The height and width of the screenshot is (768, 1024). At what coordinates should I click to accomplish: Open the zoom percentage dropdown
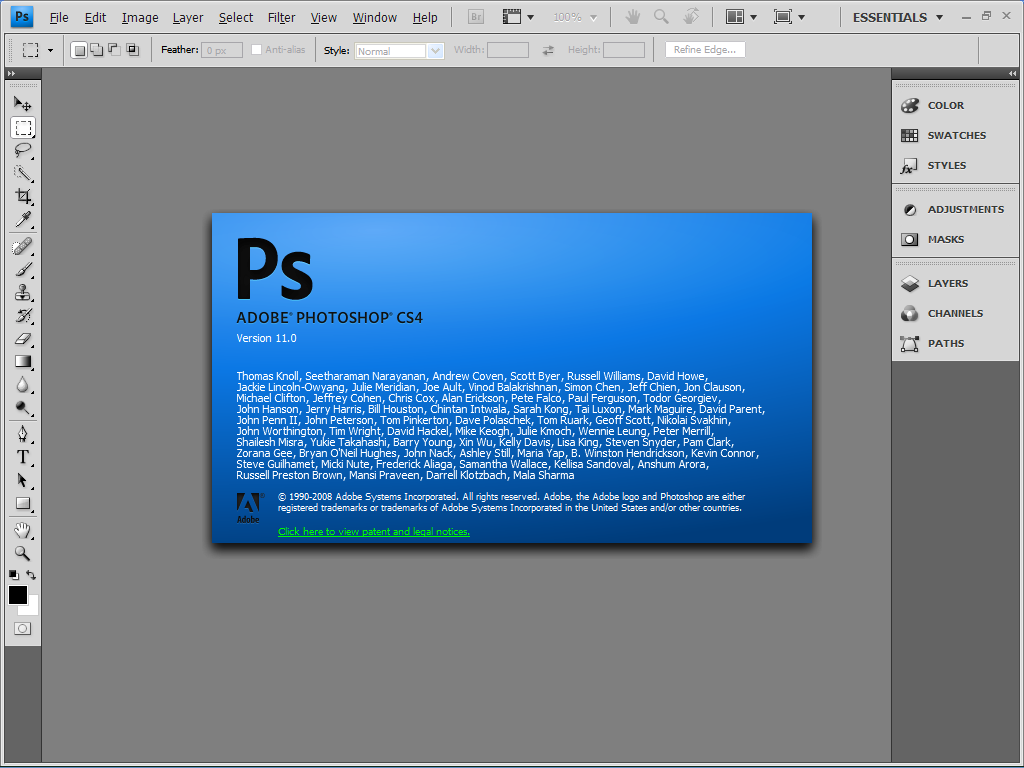click(x=592, y=16)
